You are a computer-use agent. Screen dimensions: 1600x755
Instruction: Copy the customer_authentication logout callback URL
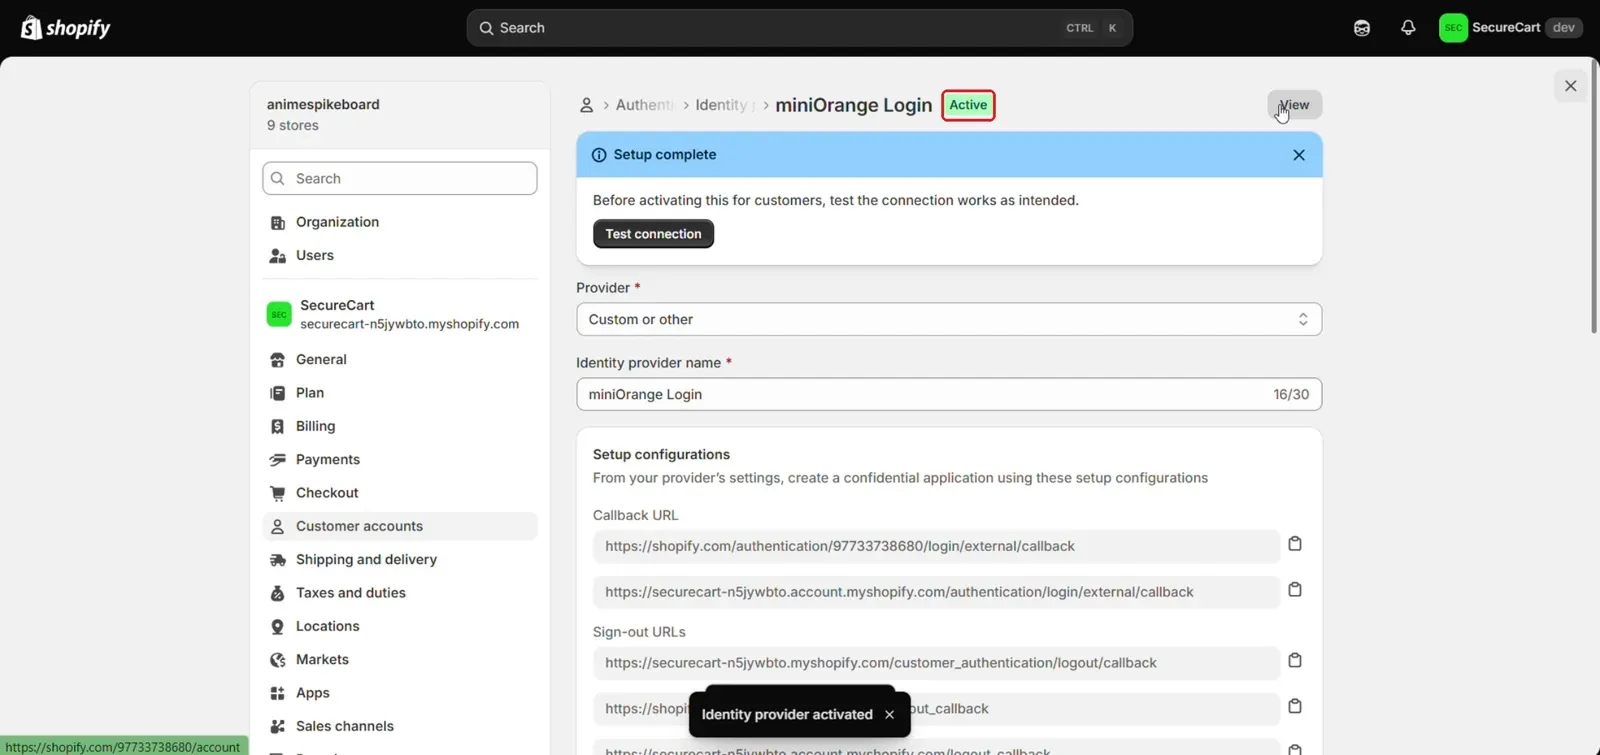pos(1295,661)
